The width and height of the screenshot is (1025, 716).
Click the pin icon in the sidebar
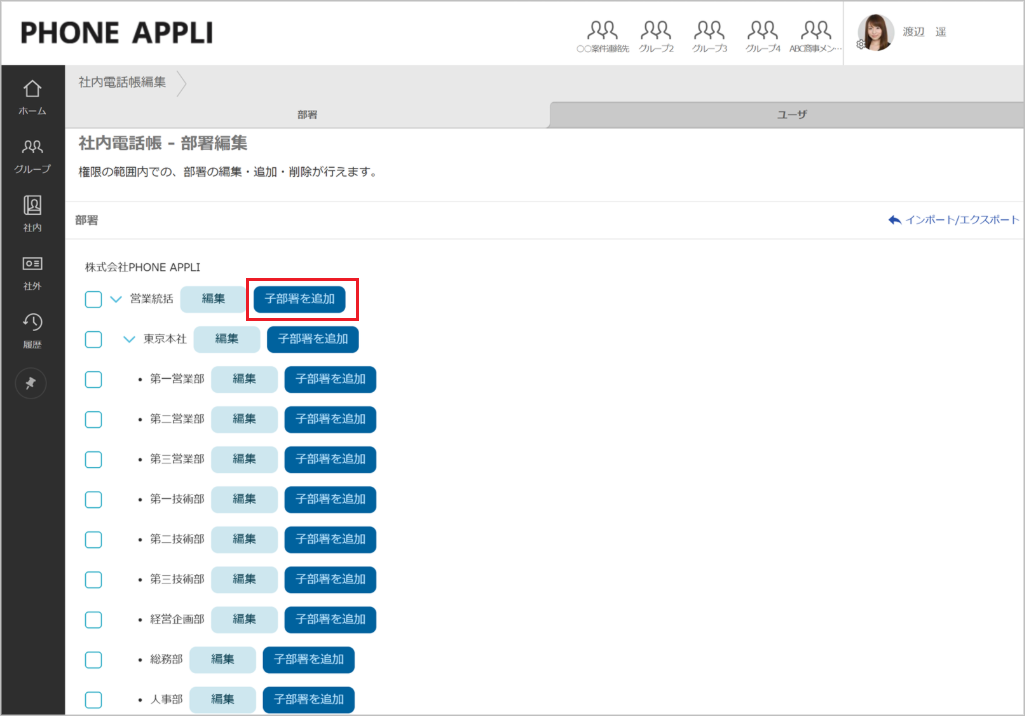coord(31,384)
